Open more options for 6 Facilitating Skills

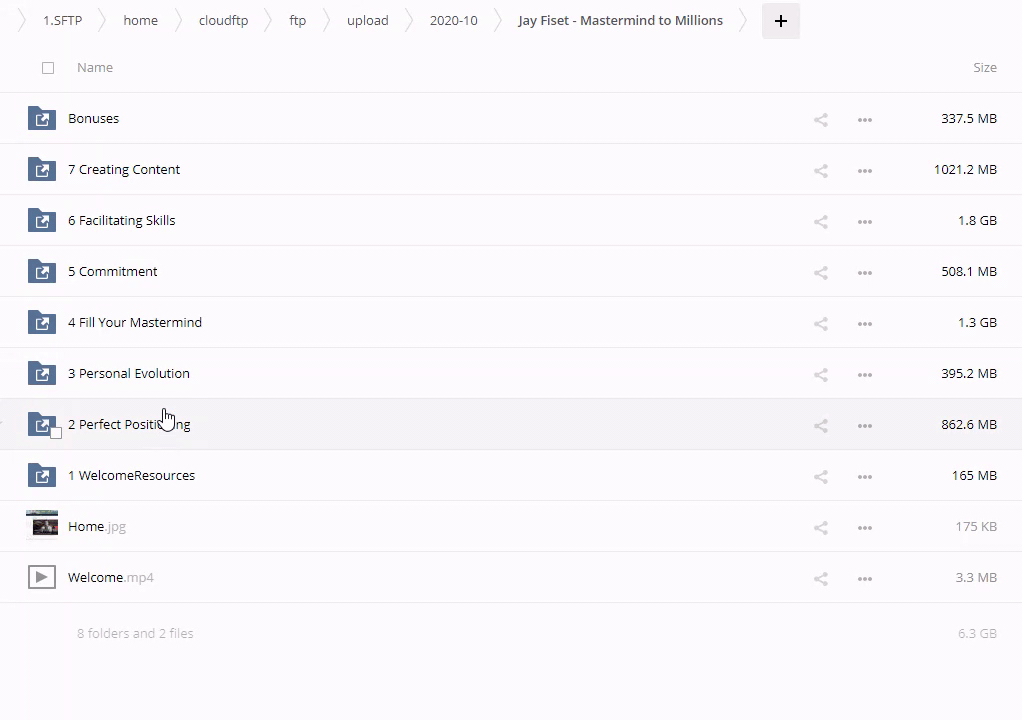[865, 222]
